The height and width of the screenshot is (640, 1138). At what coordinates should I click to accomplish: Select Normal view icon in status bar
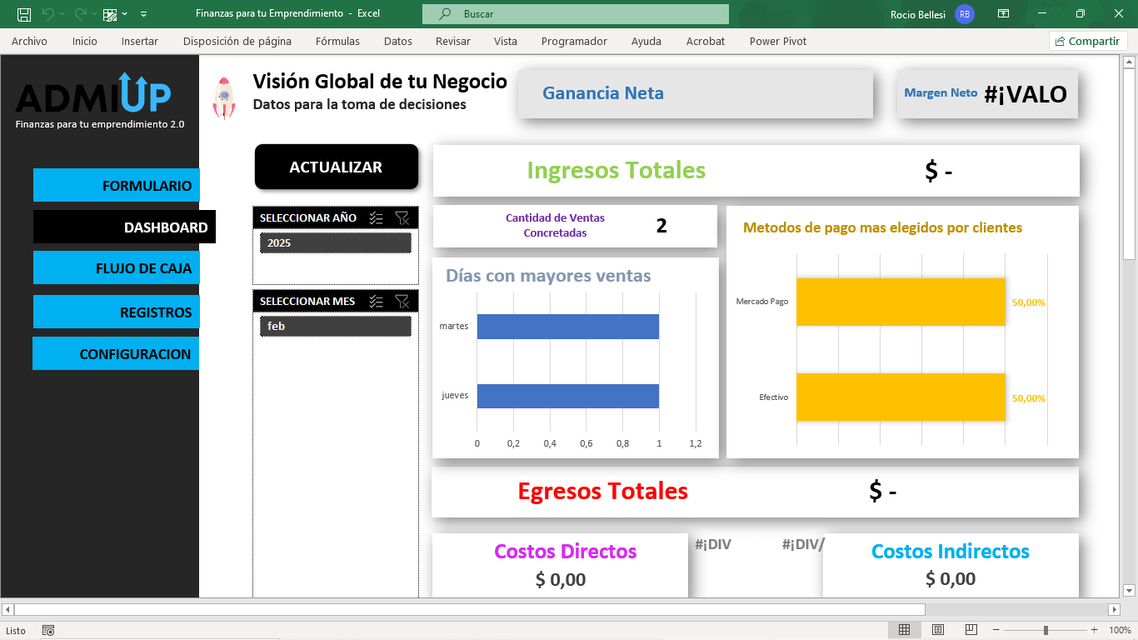click(x=904, y=630)
